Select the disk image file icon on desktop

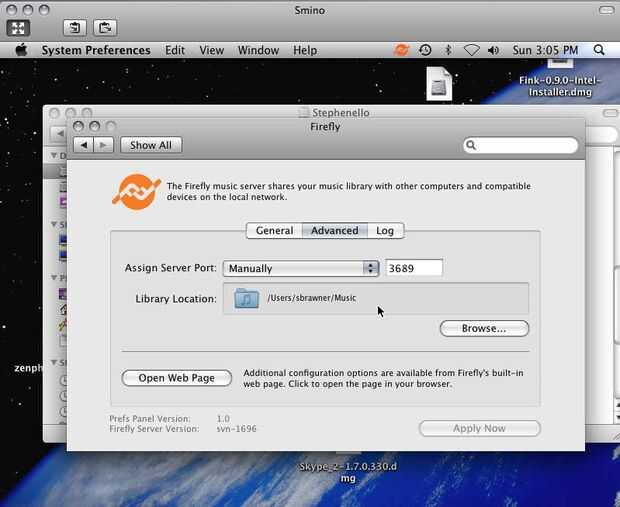click(x=439, y=84)
